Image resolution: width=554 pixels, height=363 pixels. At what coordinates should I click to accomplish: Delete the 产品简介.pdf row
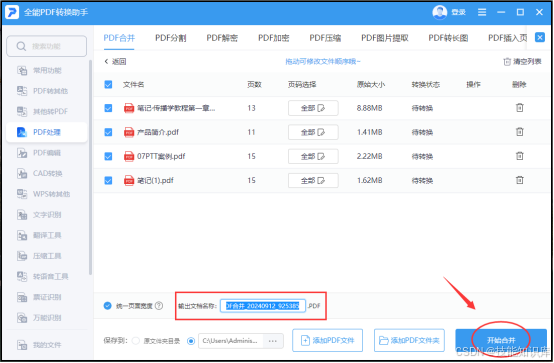[x=519, y=132]
